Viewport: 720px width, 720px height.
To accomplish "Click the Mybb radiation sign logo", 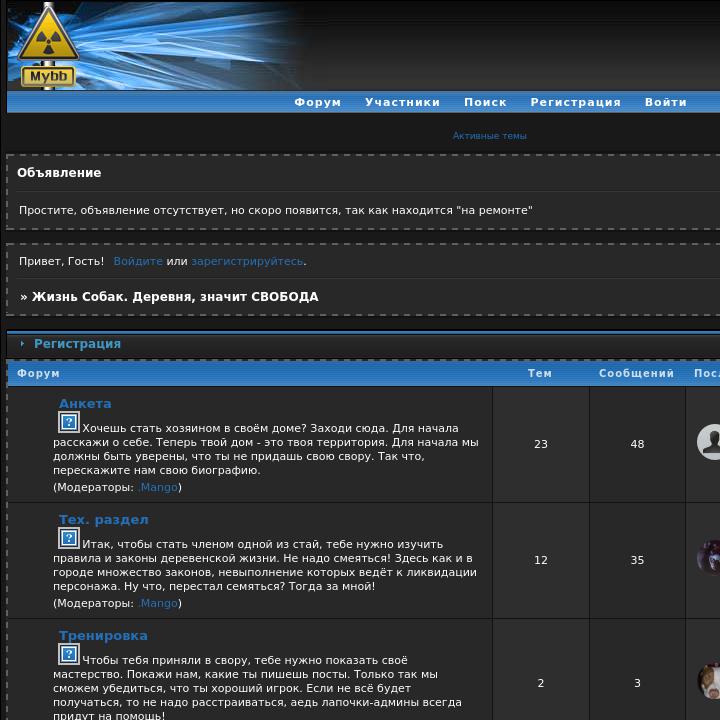I will (x=48, y=46).
